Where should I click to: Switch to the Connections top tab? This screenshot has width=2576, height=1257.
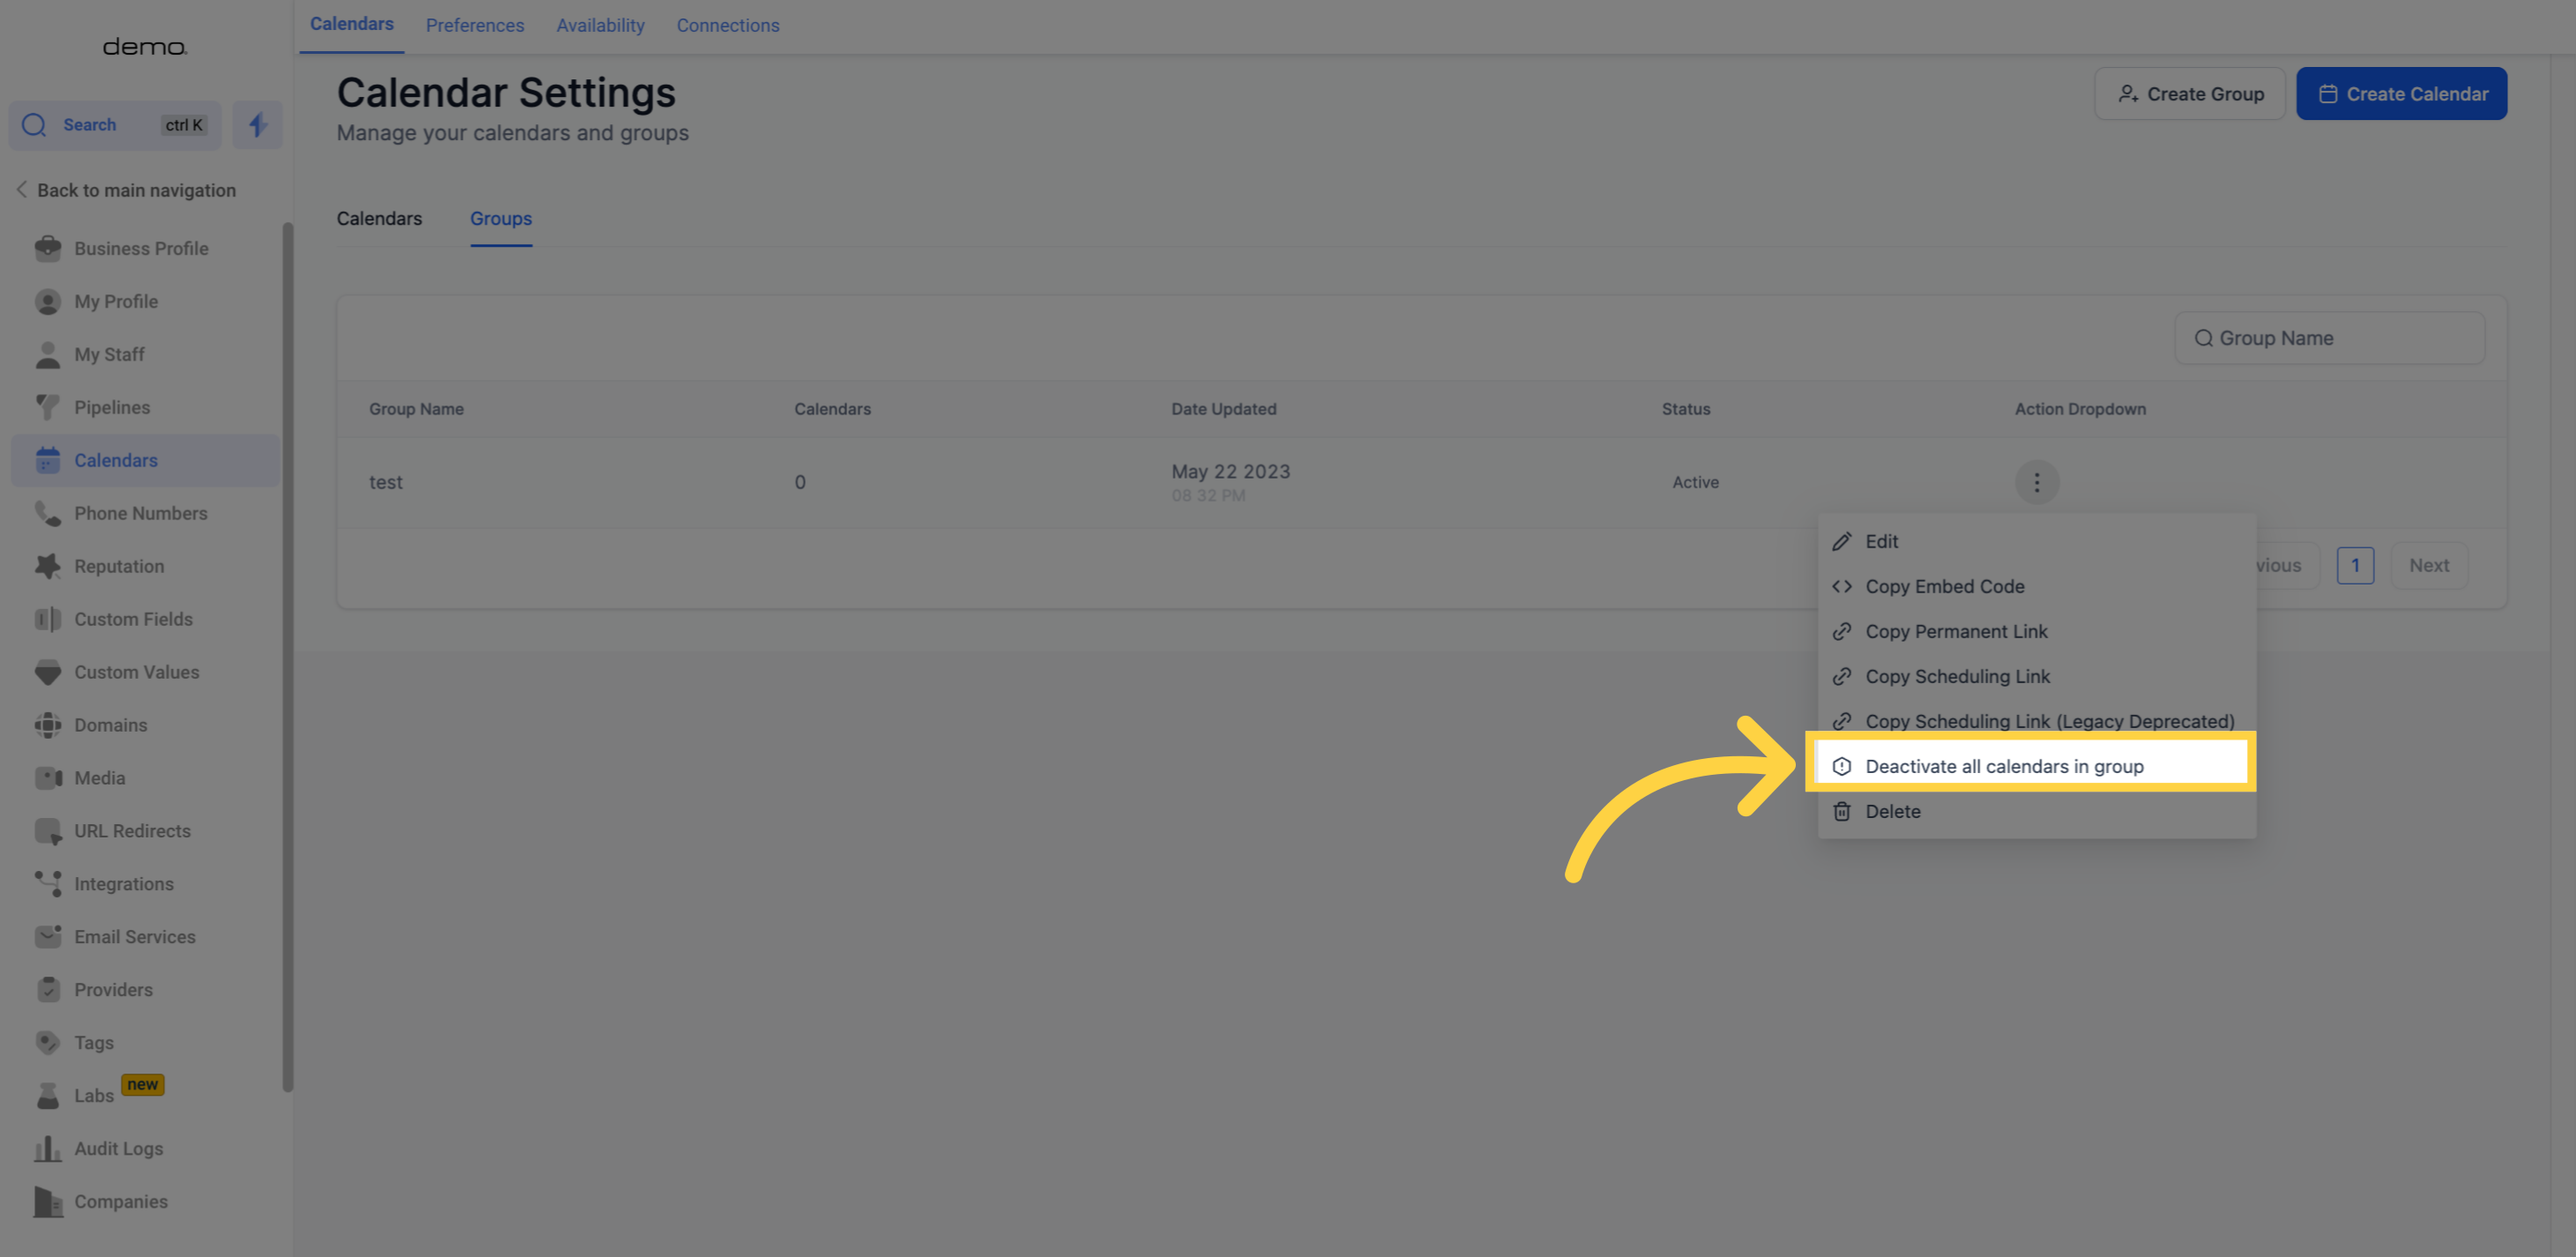click(x=727, y=26)
